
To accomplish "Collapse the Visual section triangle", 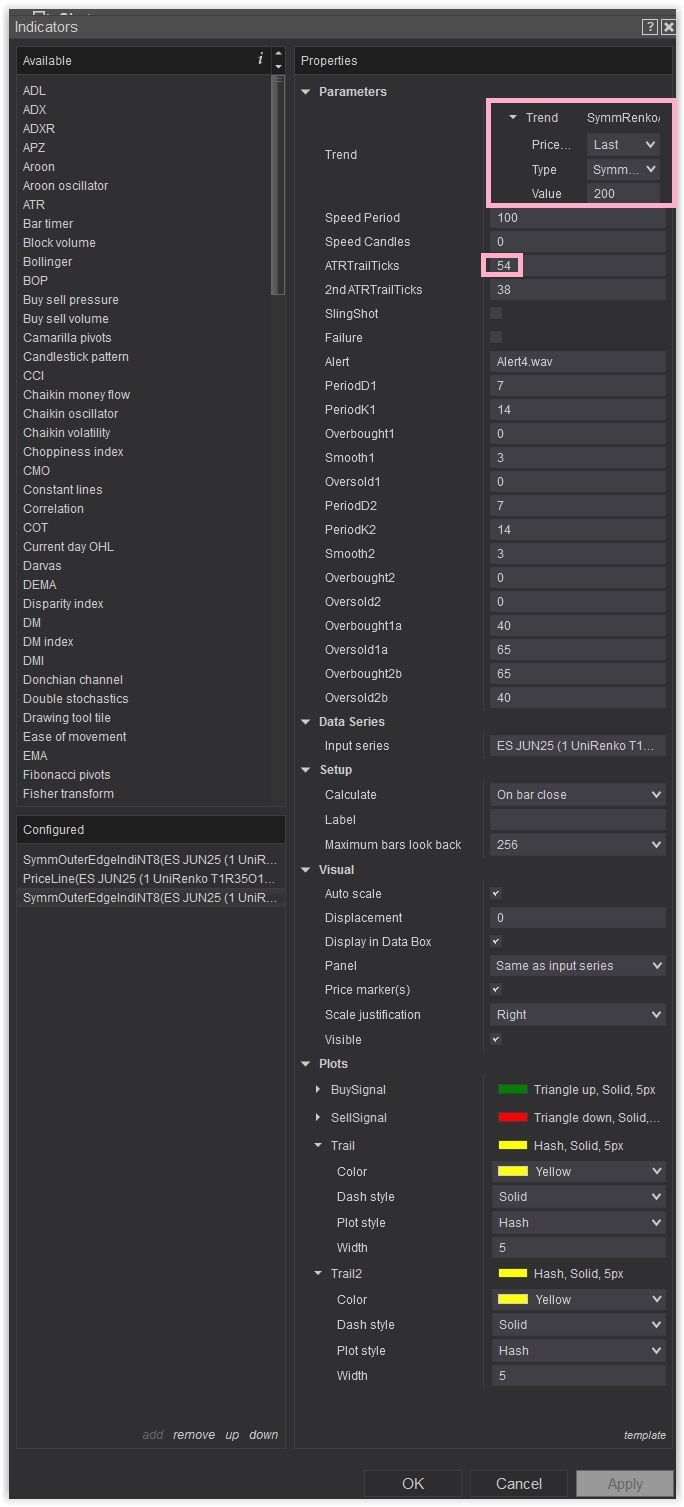I will (x=306, y=870).
